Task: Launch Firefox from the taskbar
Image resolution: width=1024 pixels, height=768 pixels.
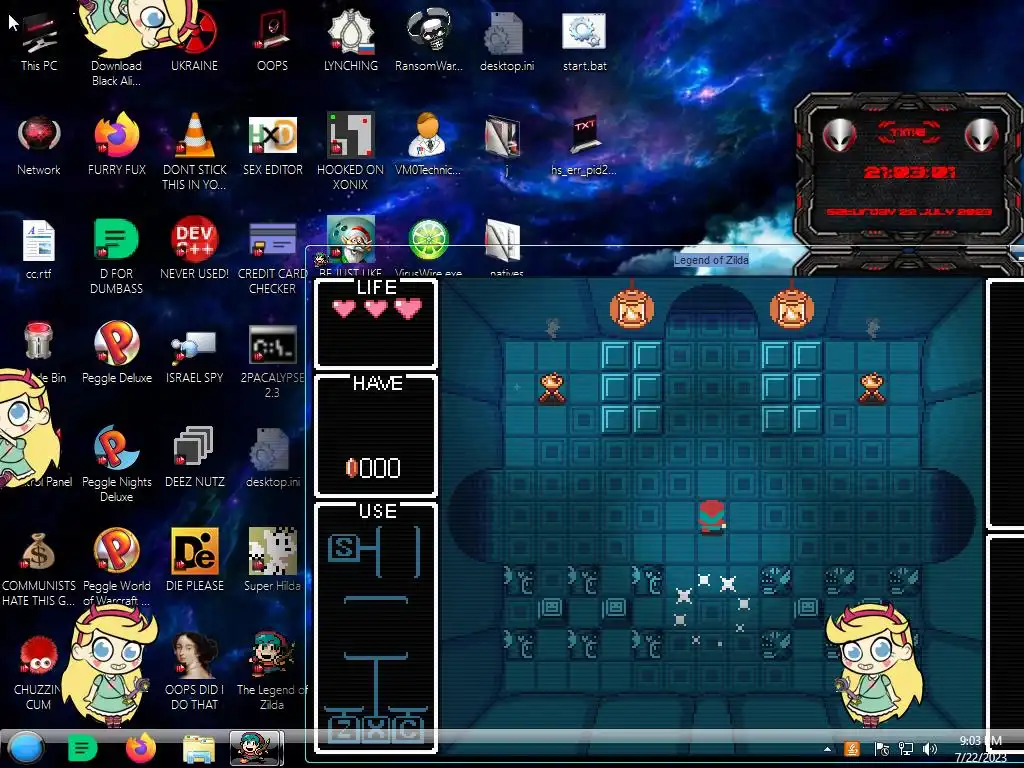Action: coord(140,748)
